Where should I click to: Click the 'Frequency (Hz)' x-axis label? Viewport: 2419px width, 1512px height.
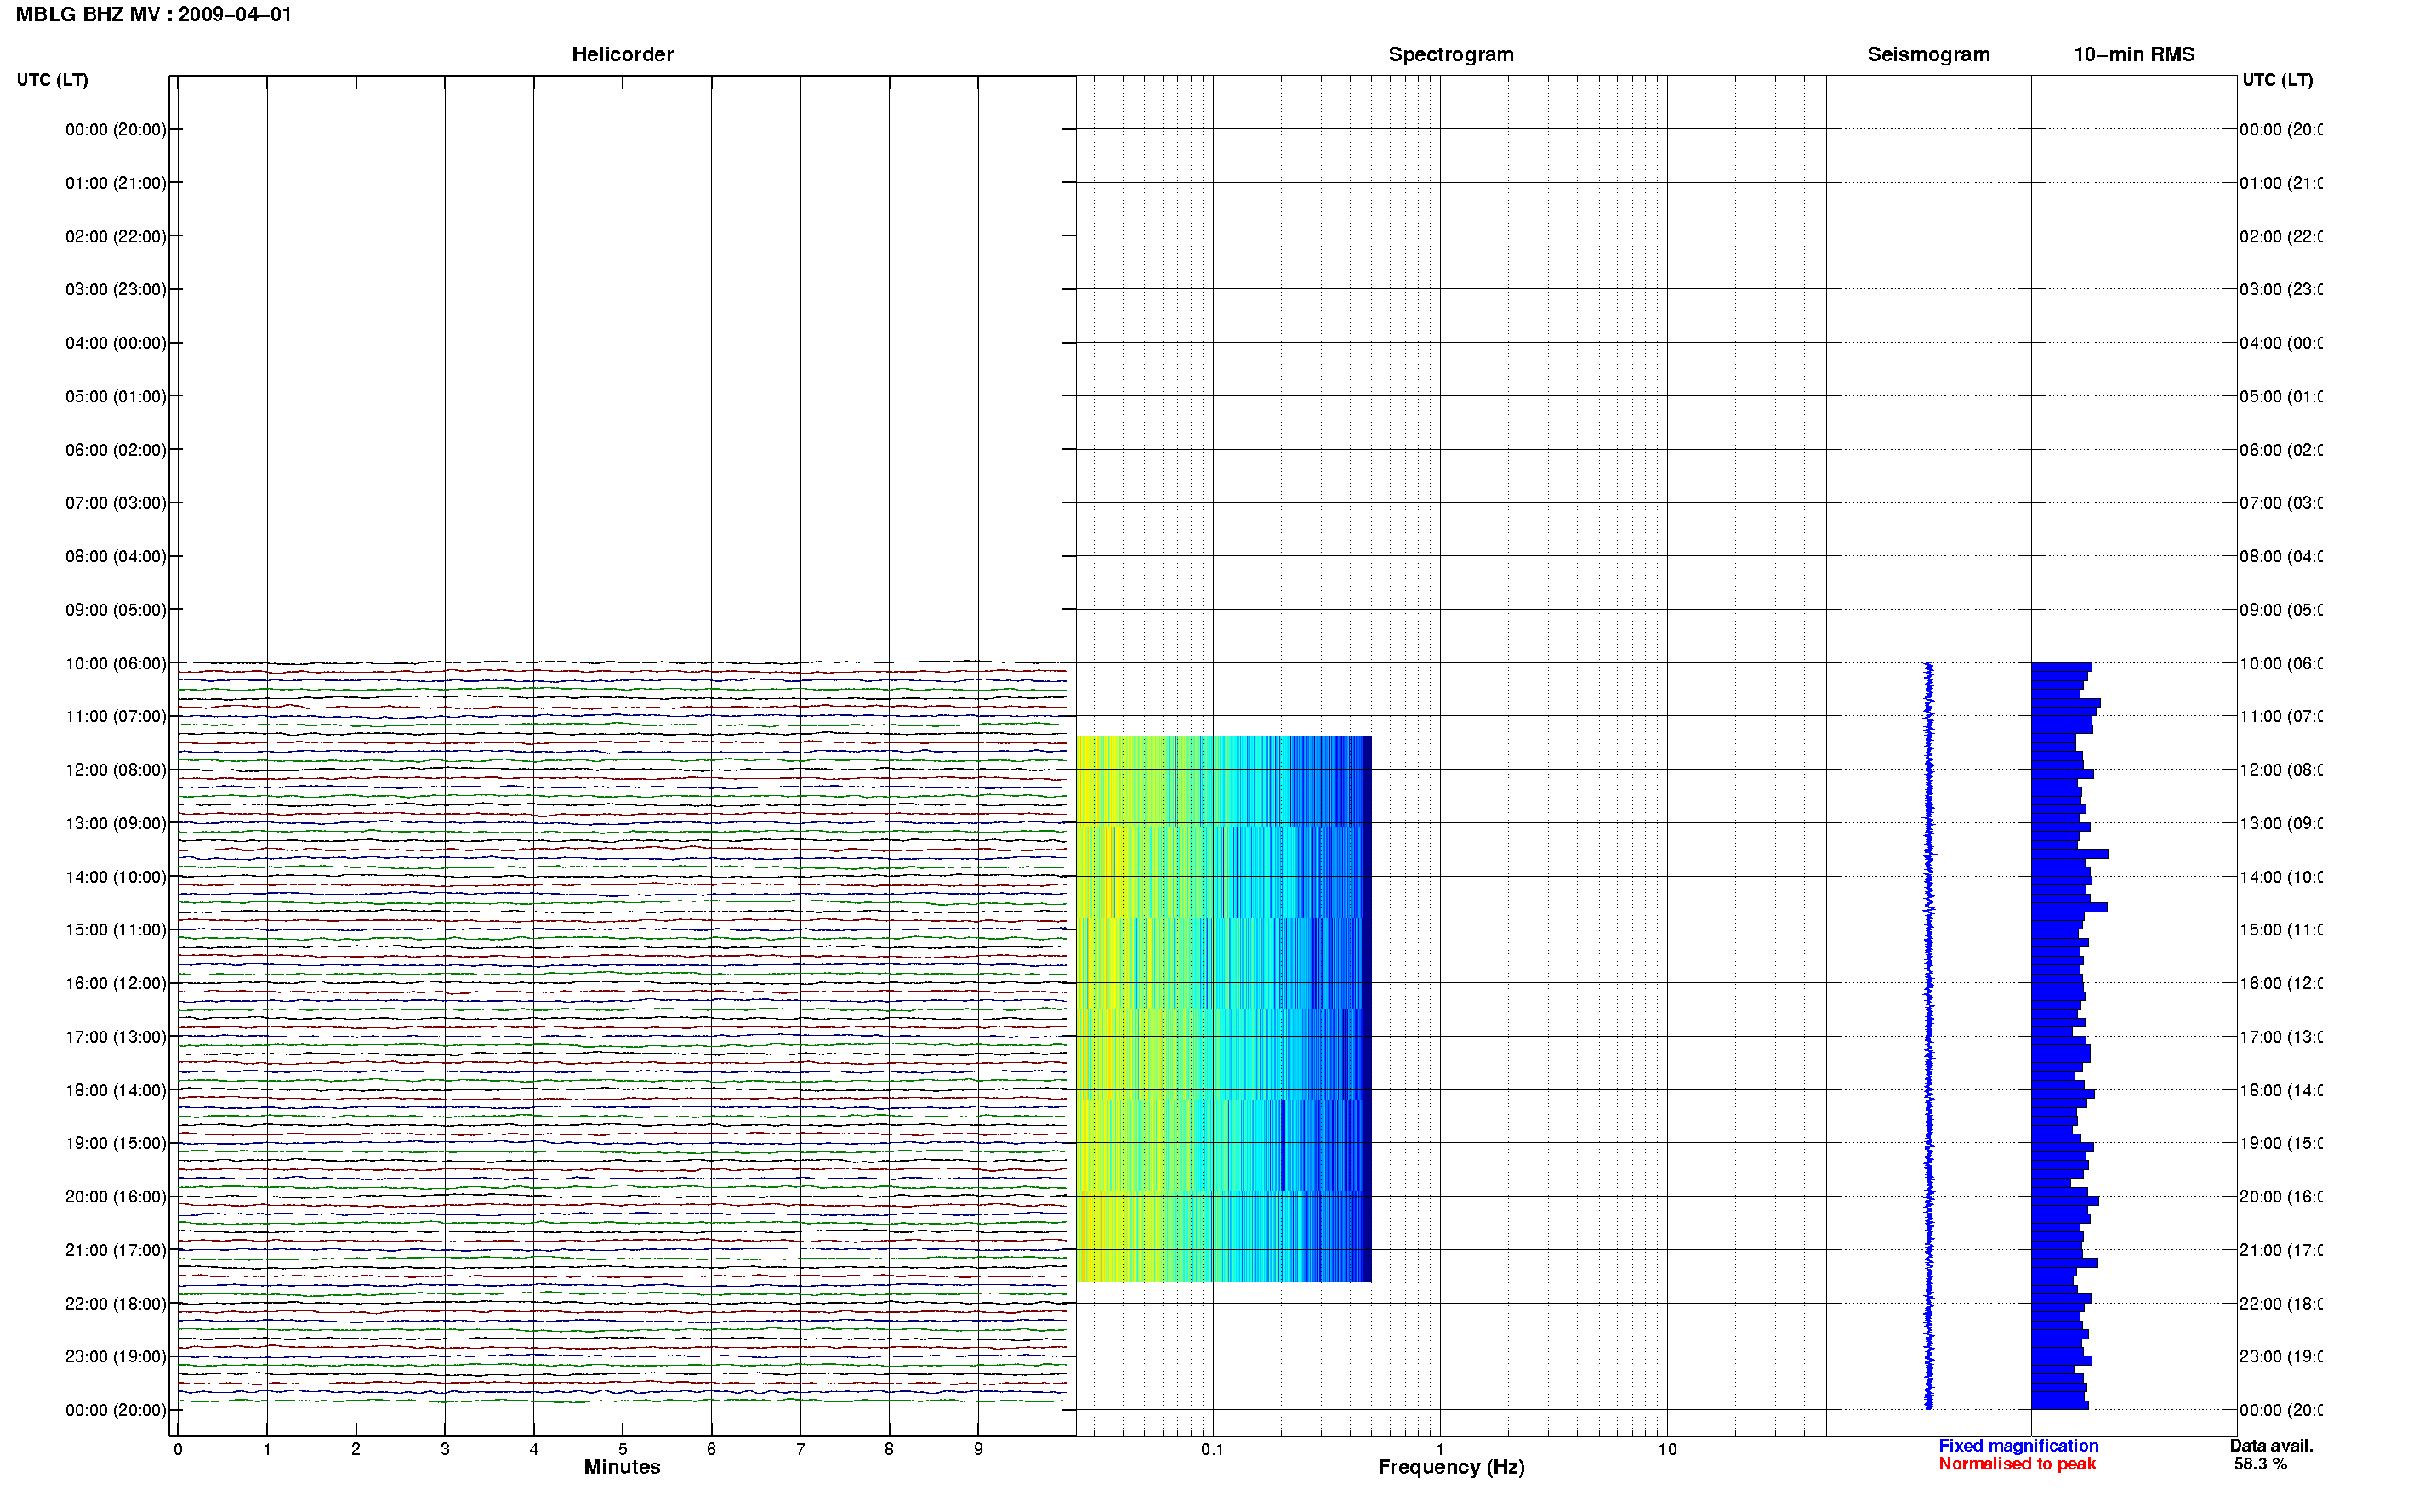tap(1451, 1467)
